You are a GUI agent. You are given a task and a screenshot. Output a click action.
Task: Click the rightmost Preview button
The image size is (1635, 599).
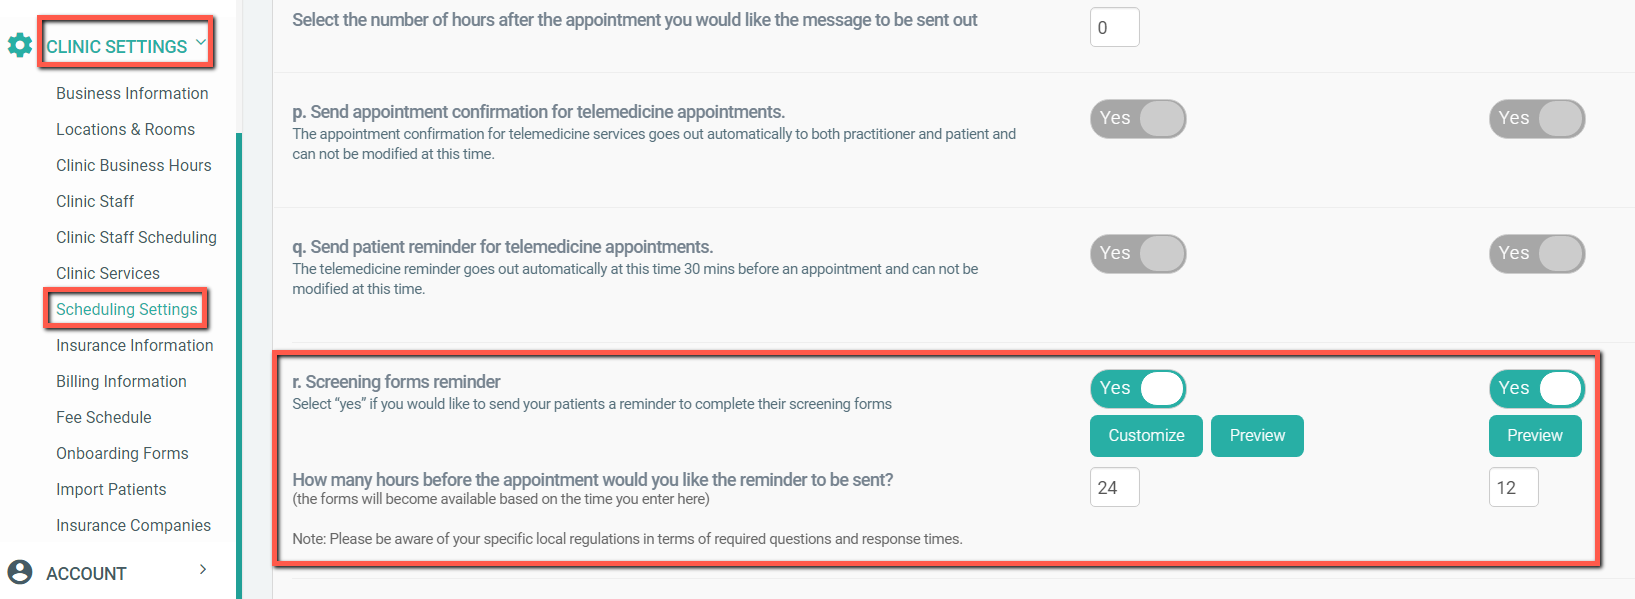pyautogui.click(x=1535, y=436)
